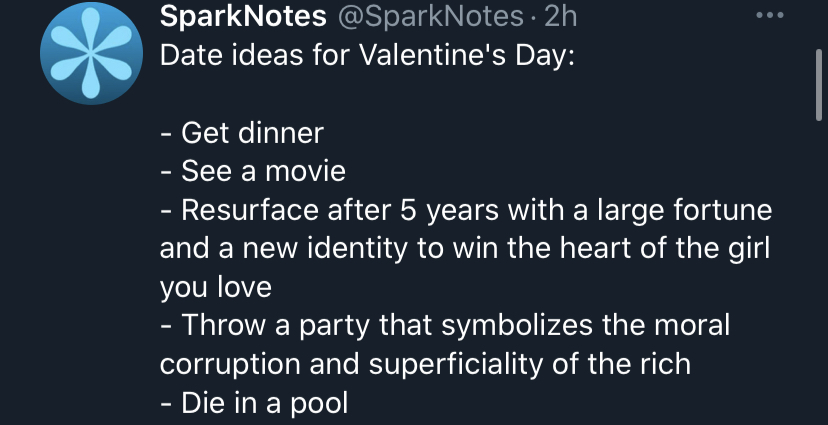Click the "Die in a pool" line
The width and height of the screenshot is (828, 425).
254,401
